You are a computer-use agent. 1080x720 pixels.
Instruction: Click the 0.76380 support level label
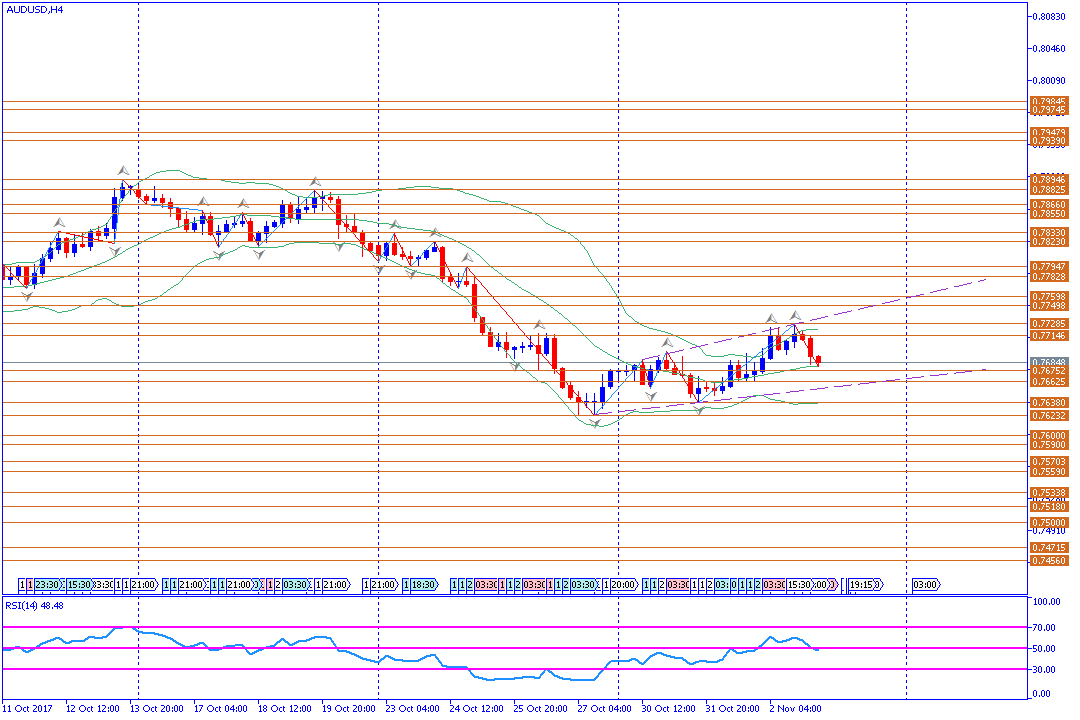pyautogui.click(x=1049, y=402)
